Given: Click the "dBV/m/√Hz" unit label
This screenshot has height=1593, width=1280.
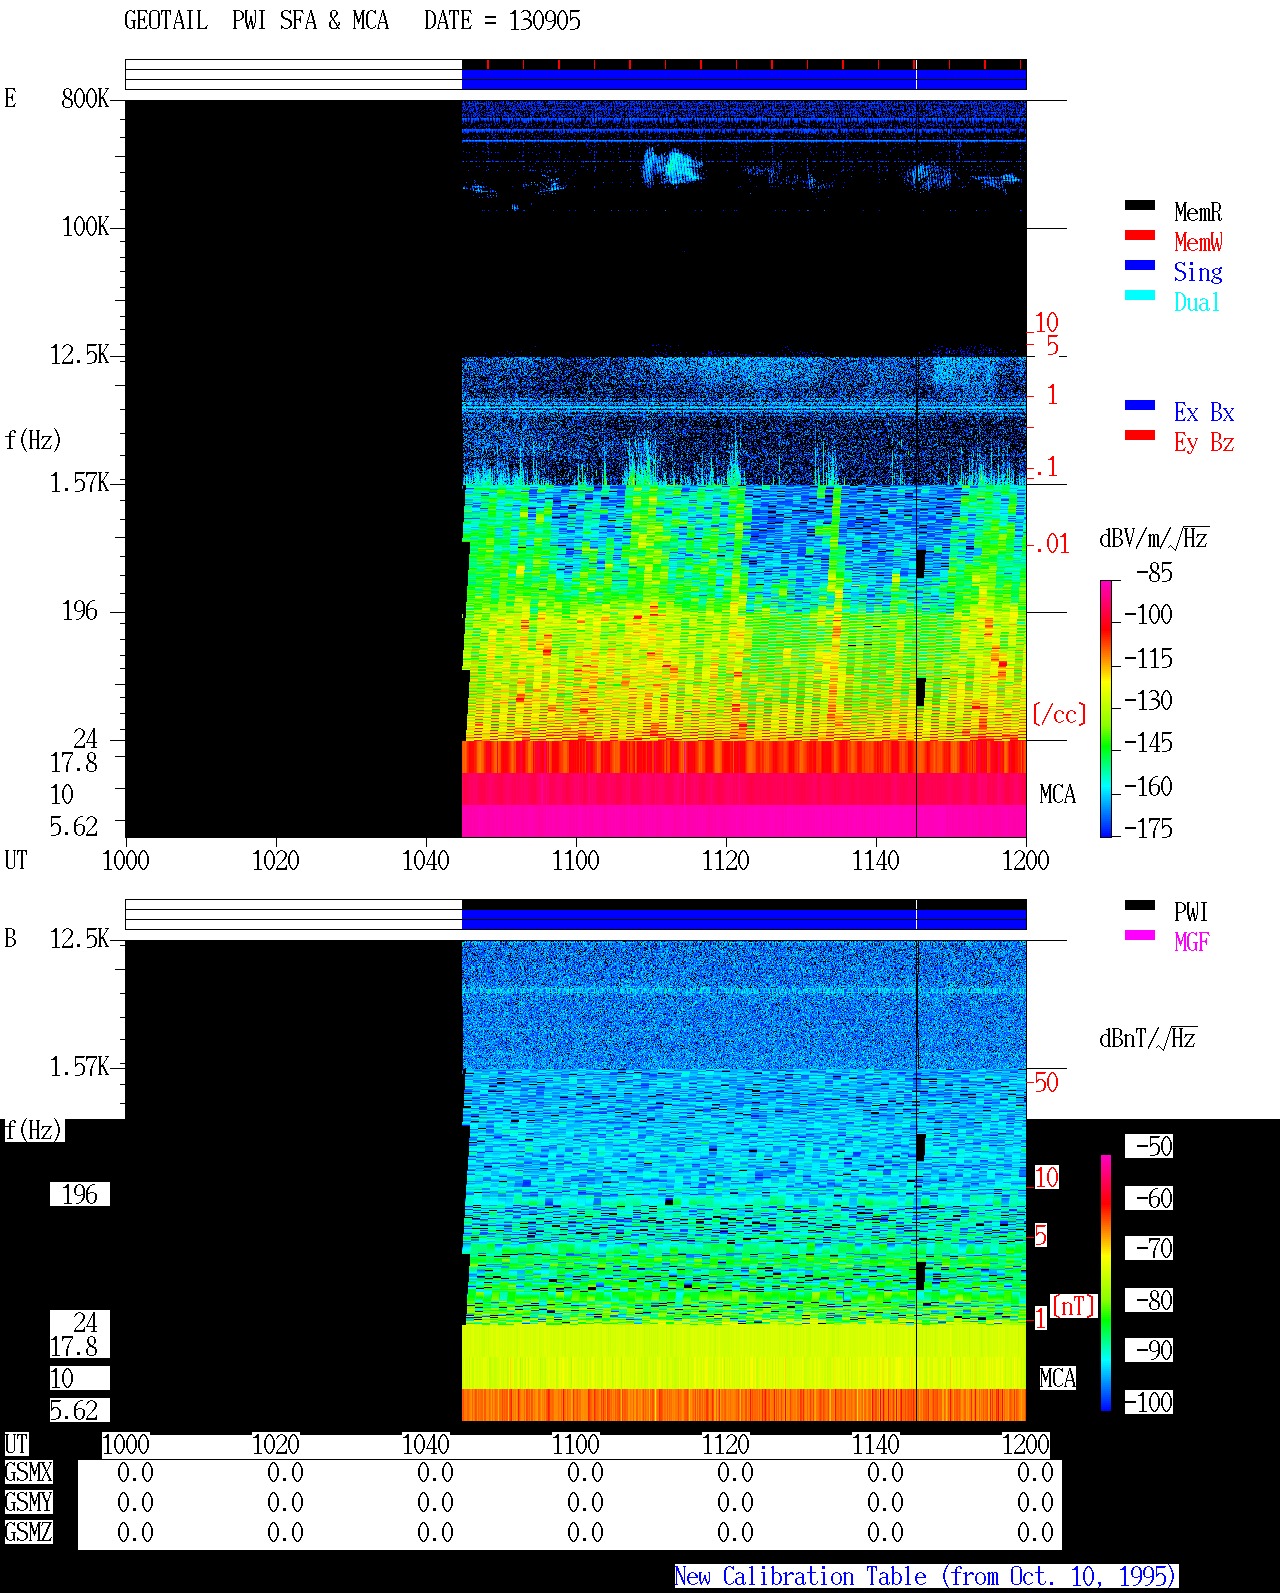Looking at the screenshot, I should (1154, 539).
